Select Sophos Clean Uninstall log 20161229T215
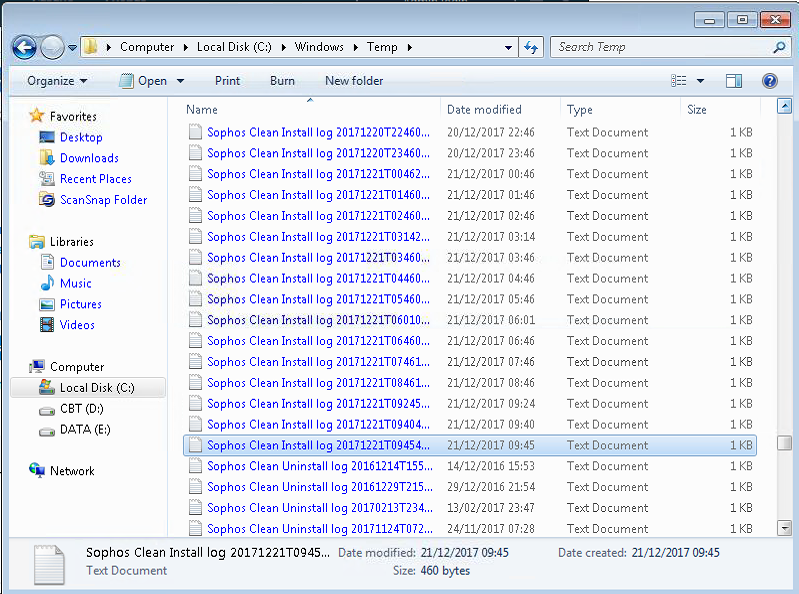 pos(319,487)
